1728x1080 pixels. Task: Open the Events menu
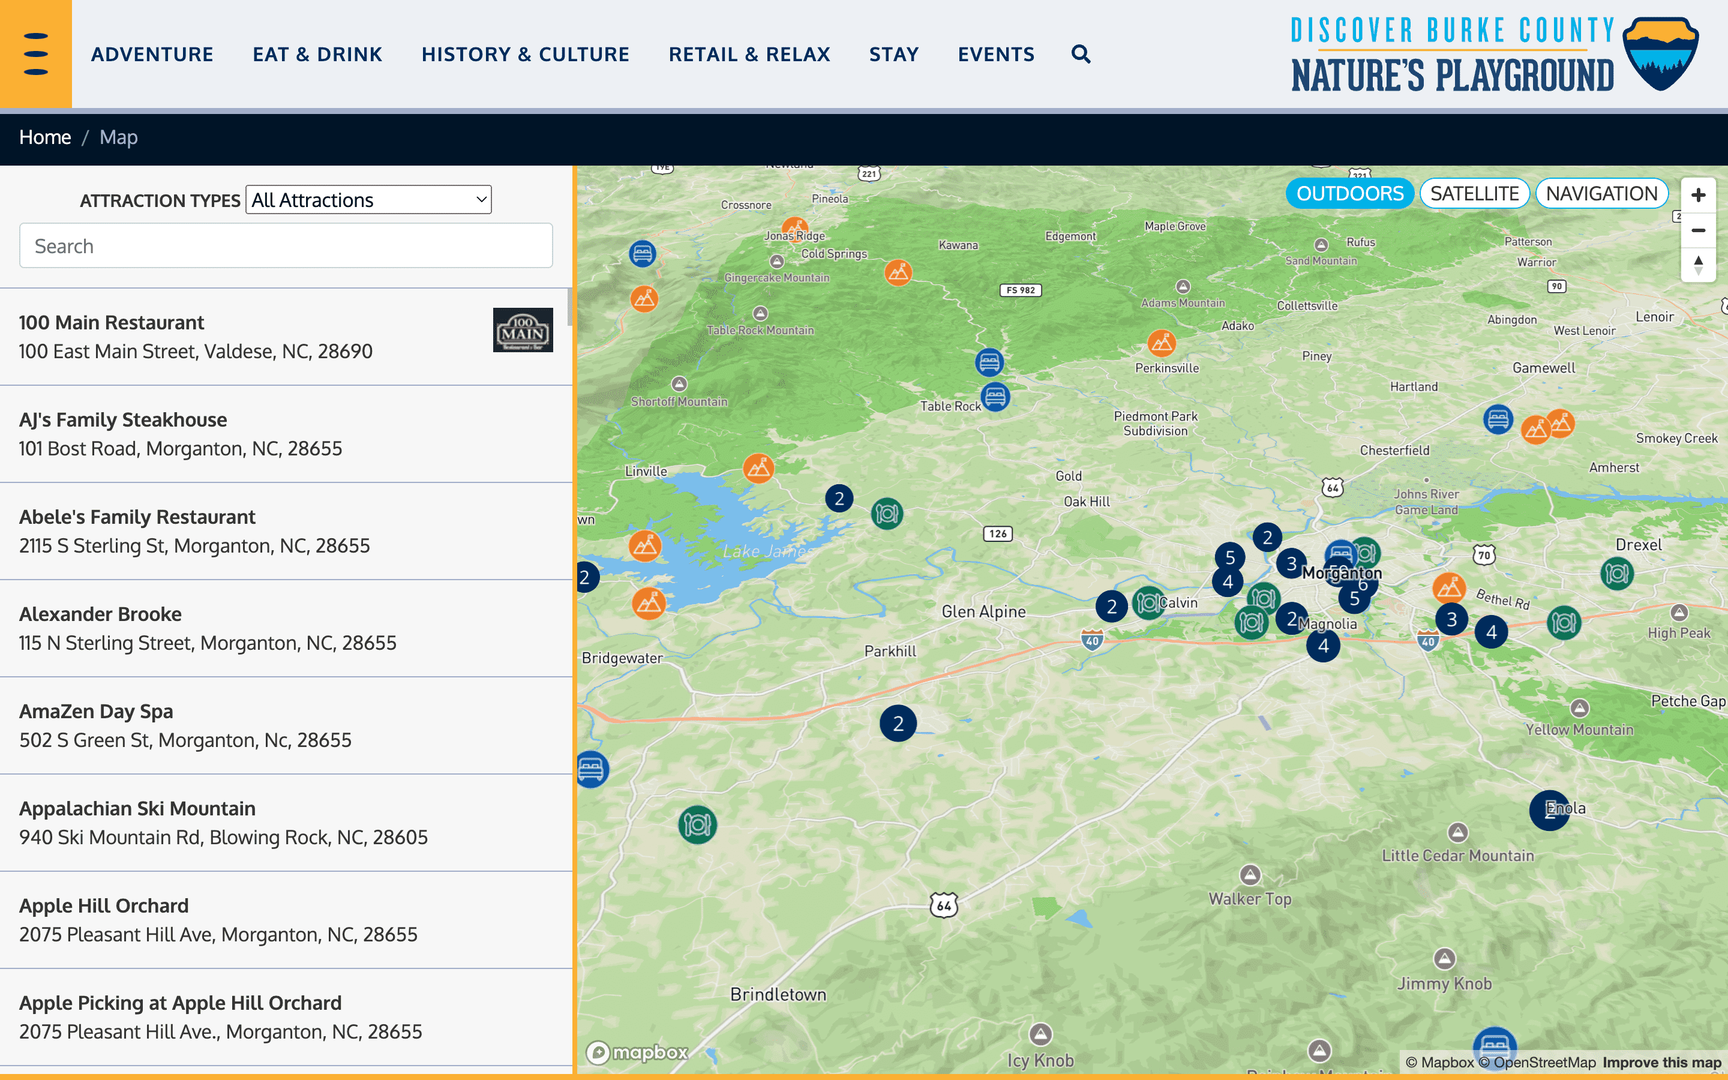(996, 54)
